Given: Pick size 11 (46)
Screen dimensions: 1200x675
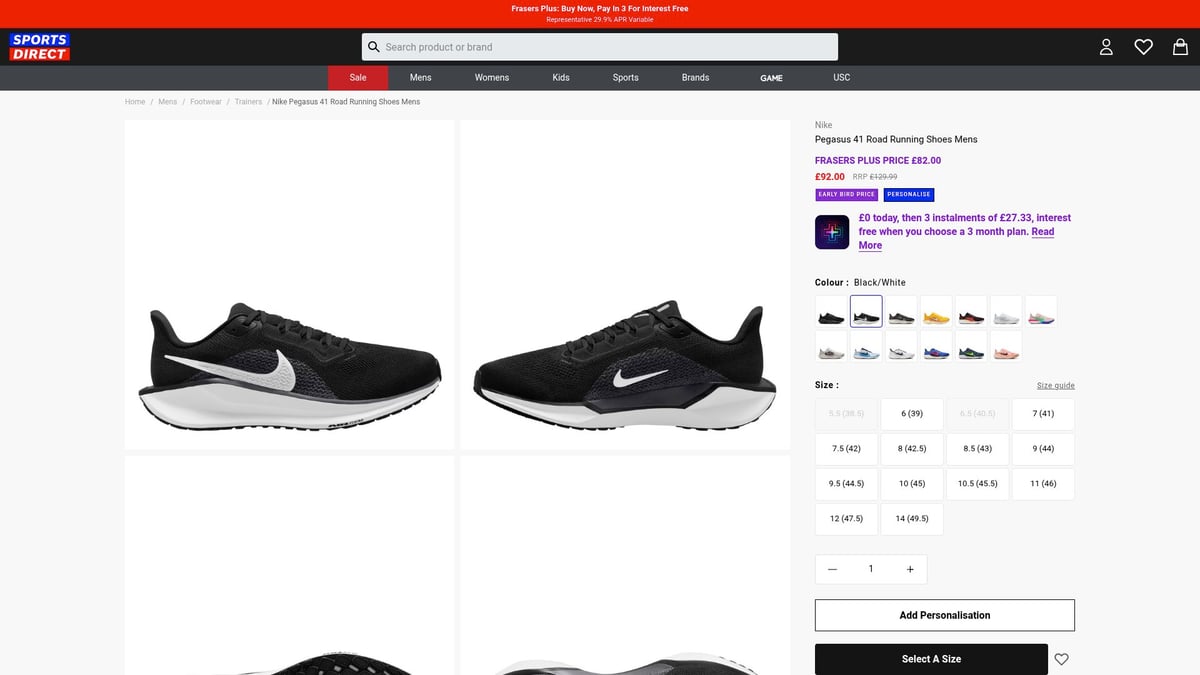Looking at the screenshot, I should [1043, 484].
